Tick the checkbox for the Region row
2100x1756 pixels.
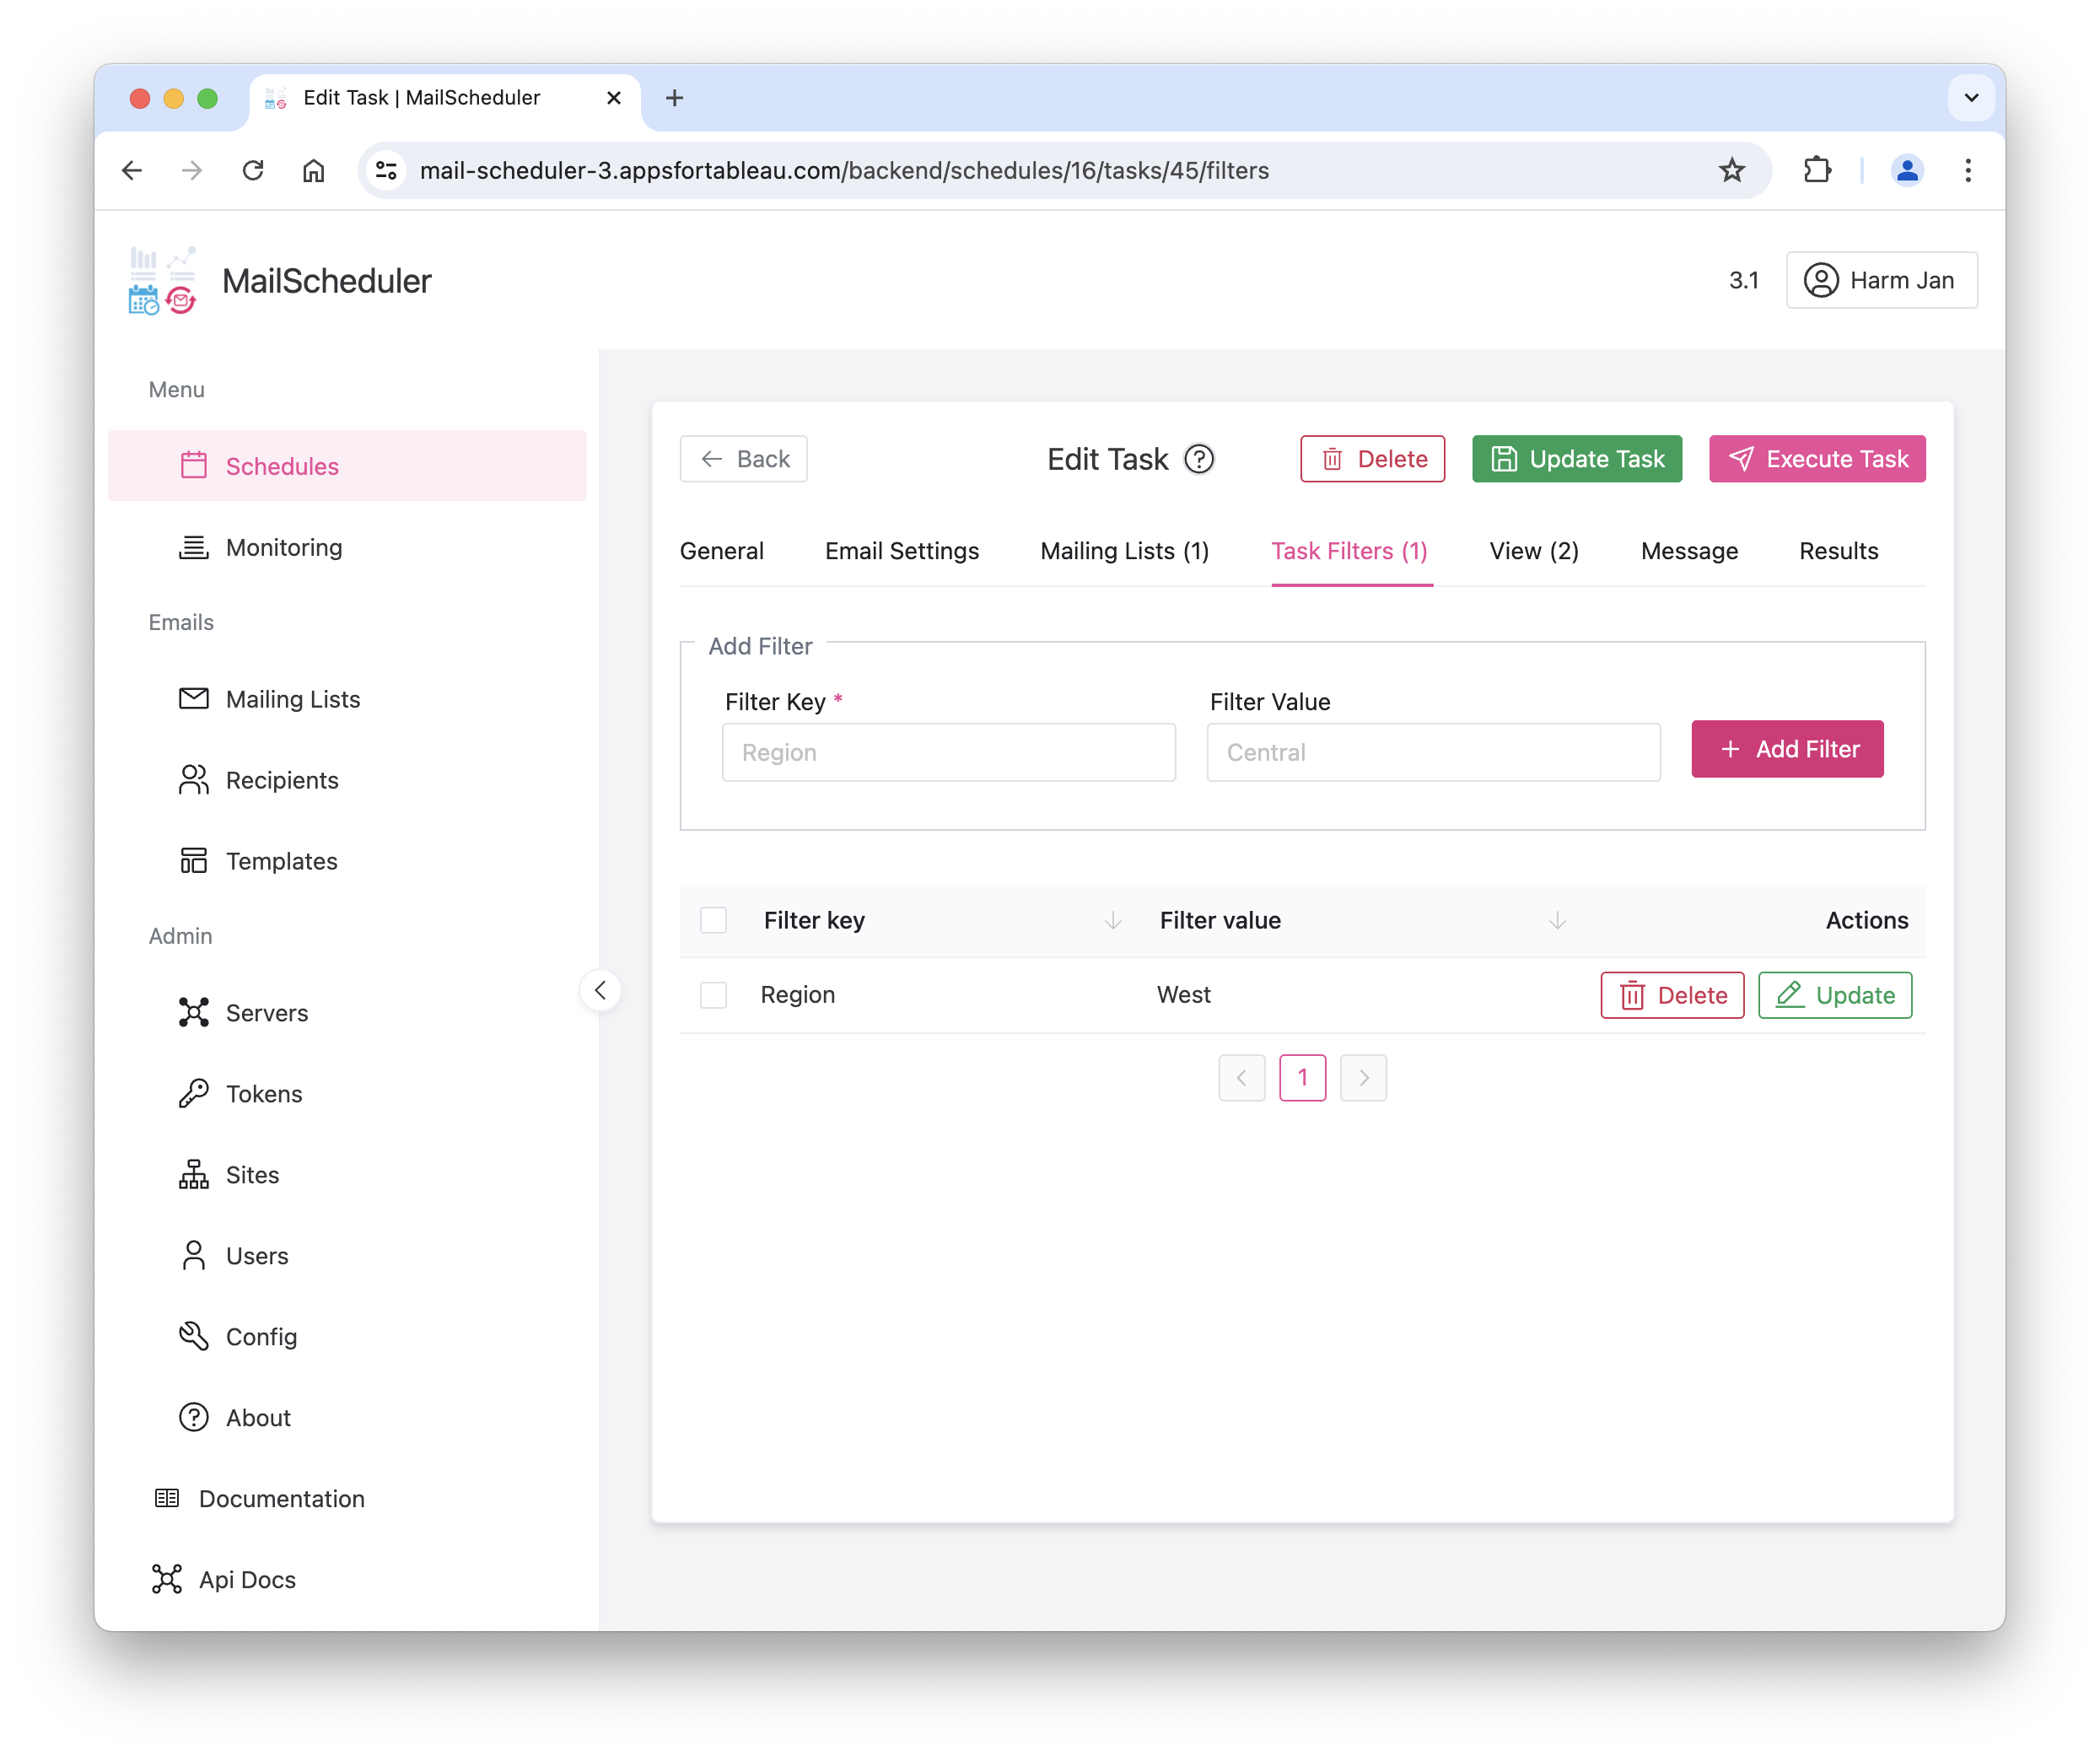713,995
